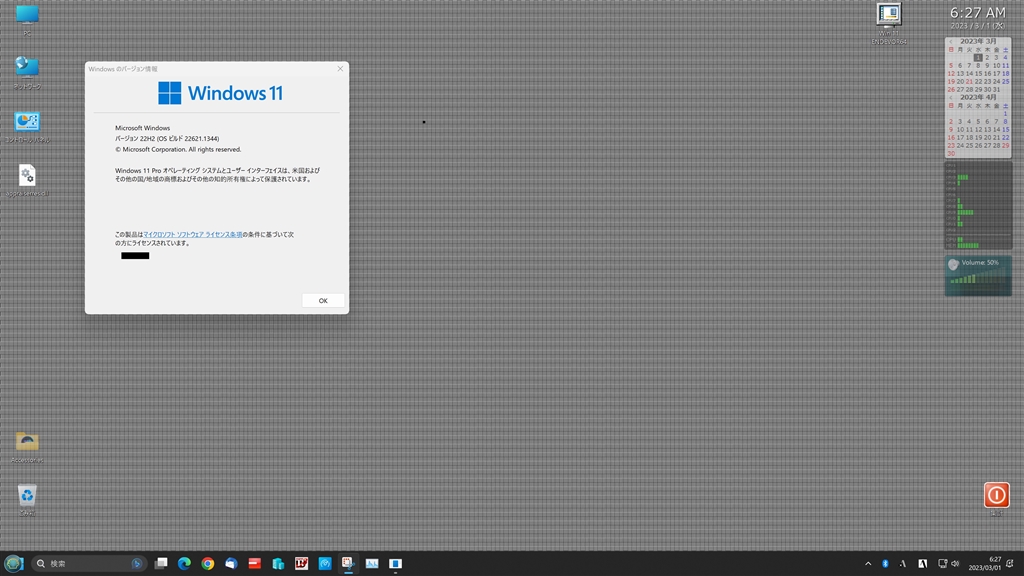Image resolution: width=1024 pixels, height=576 pixels.
Task: Open the teal boxes app on taskbar
Action: (x=278, y=563)
